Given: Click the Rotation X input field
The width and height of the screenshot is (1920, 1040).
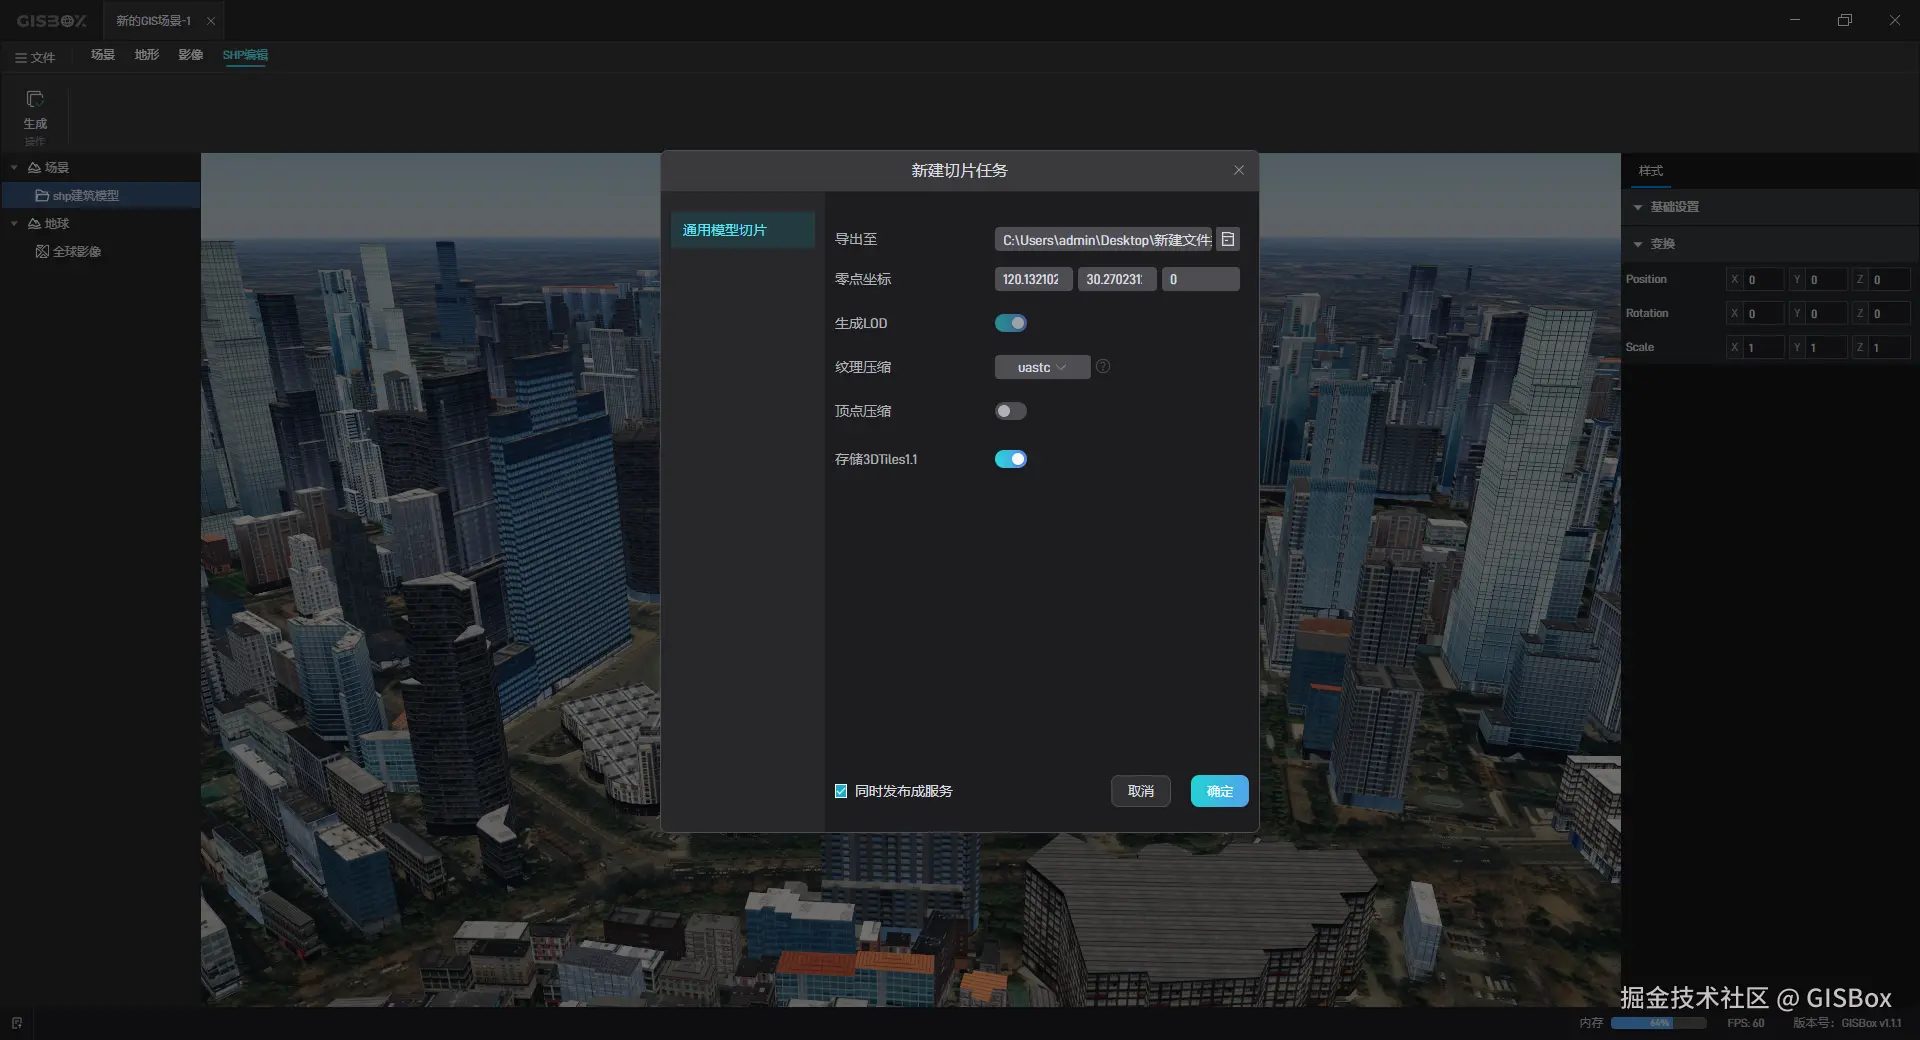Looking at the screenshot, I should coord(1764,314).
